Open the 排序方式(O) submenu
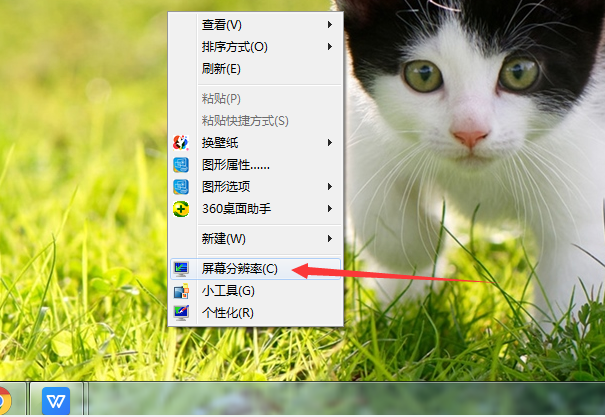 pyautogui.click(x=255, y=47)
